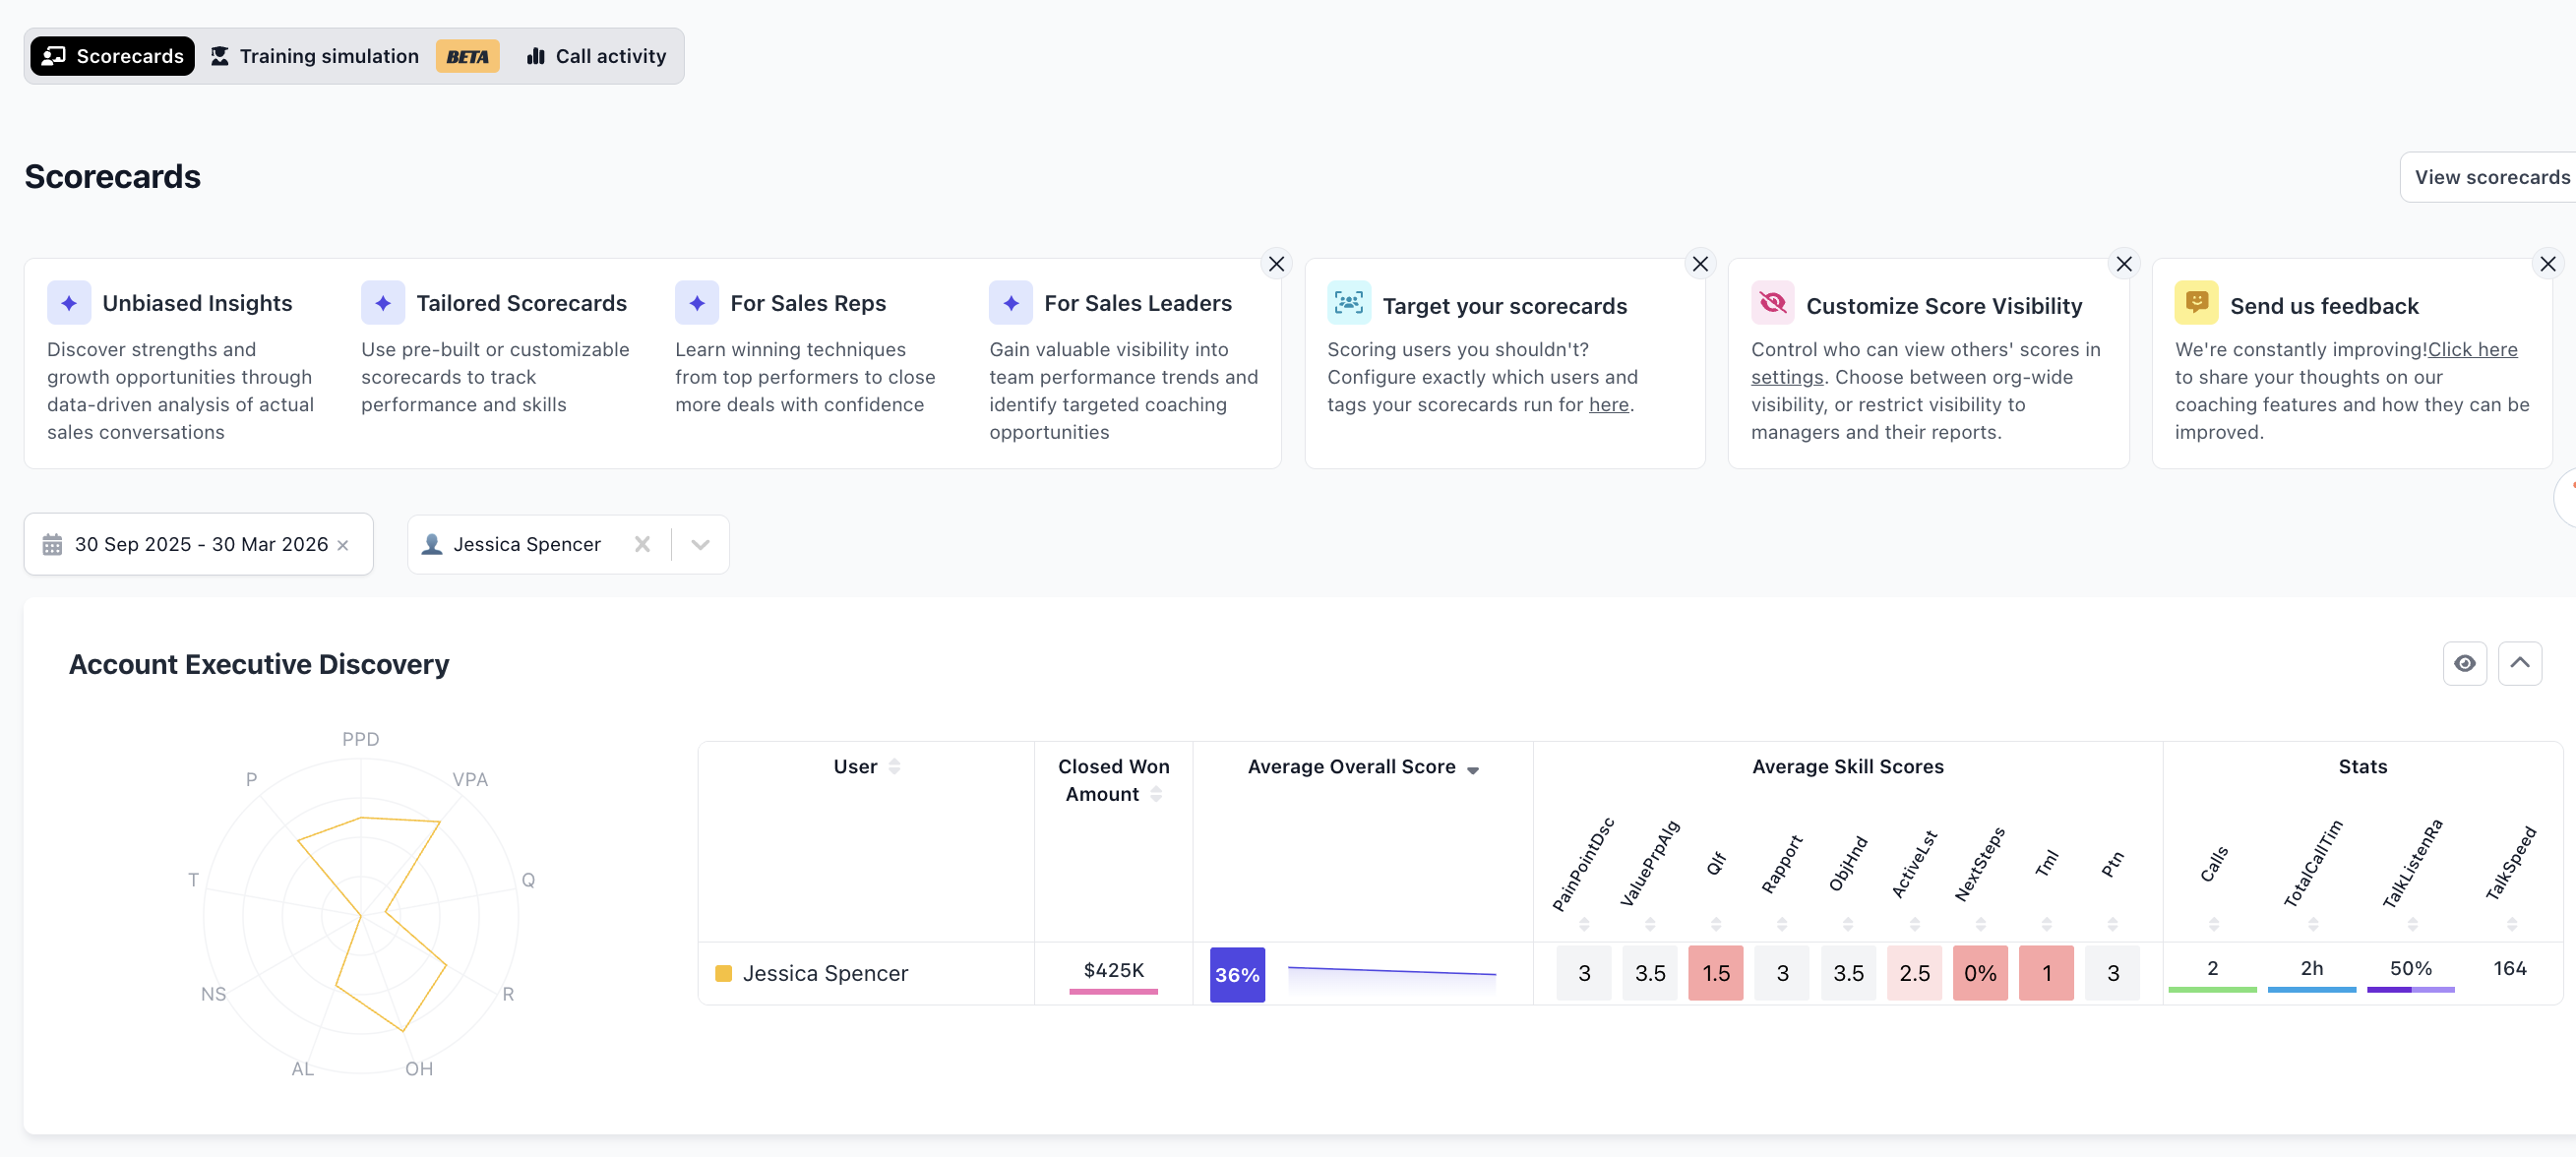
Task: Clear the date range filter
Action: point(343,545)
